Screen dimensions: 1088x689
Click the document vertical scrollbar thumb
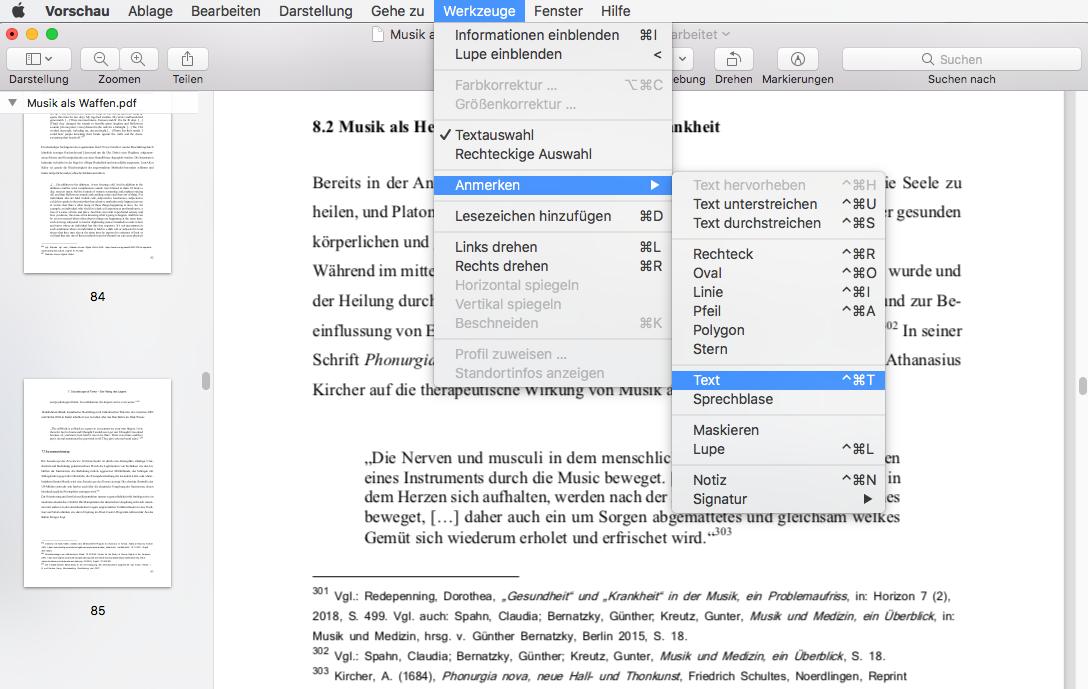pyautogui.click(x=1082, y=386)
